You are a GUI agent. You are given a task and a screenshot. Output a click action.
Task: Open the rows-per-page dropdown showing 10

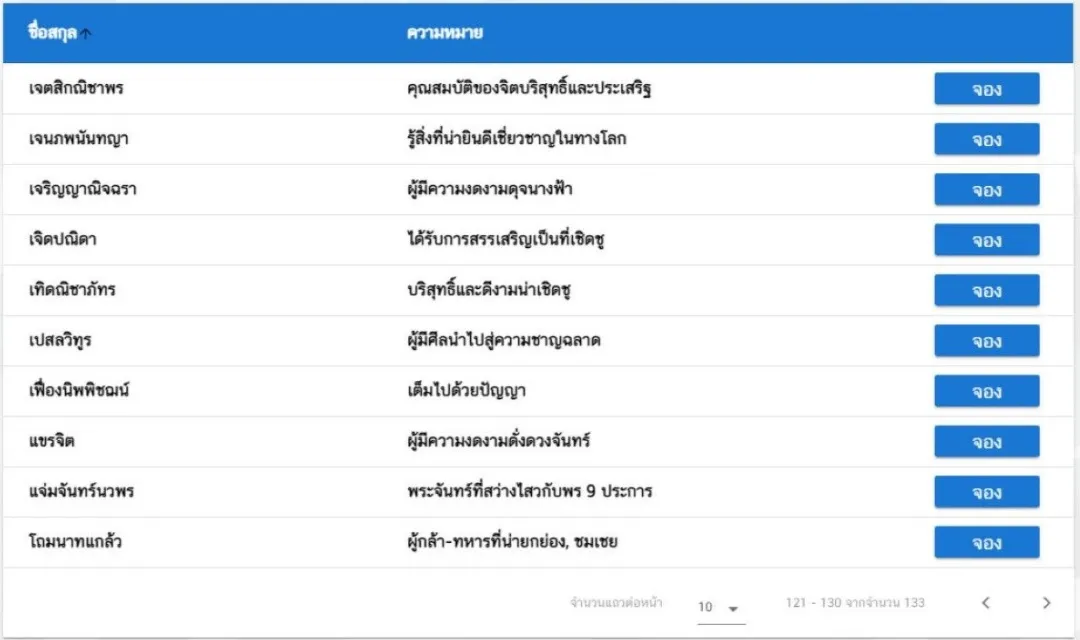[720, 607]
